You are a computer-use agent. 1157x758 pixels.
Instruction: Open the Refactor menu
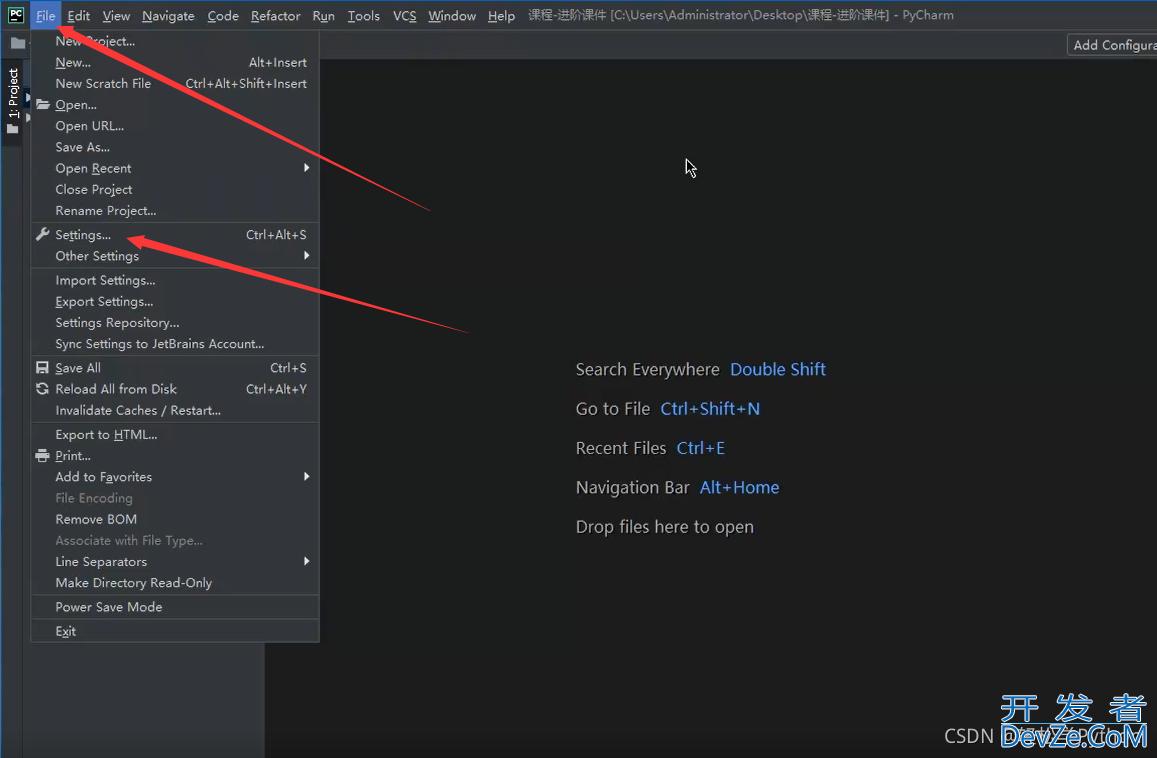pos(275,15)
